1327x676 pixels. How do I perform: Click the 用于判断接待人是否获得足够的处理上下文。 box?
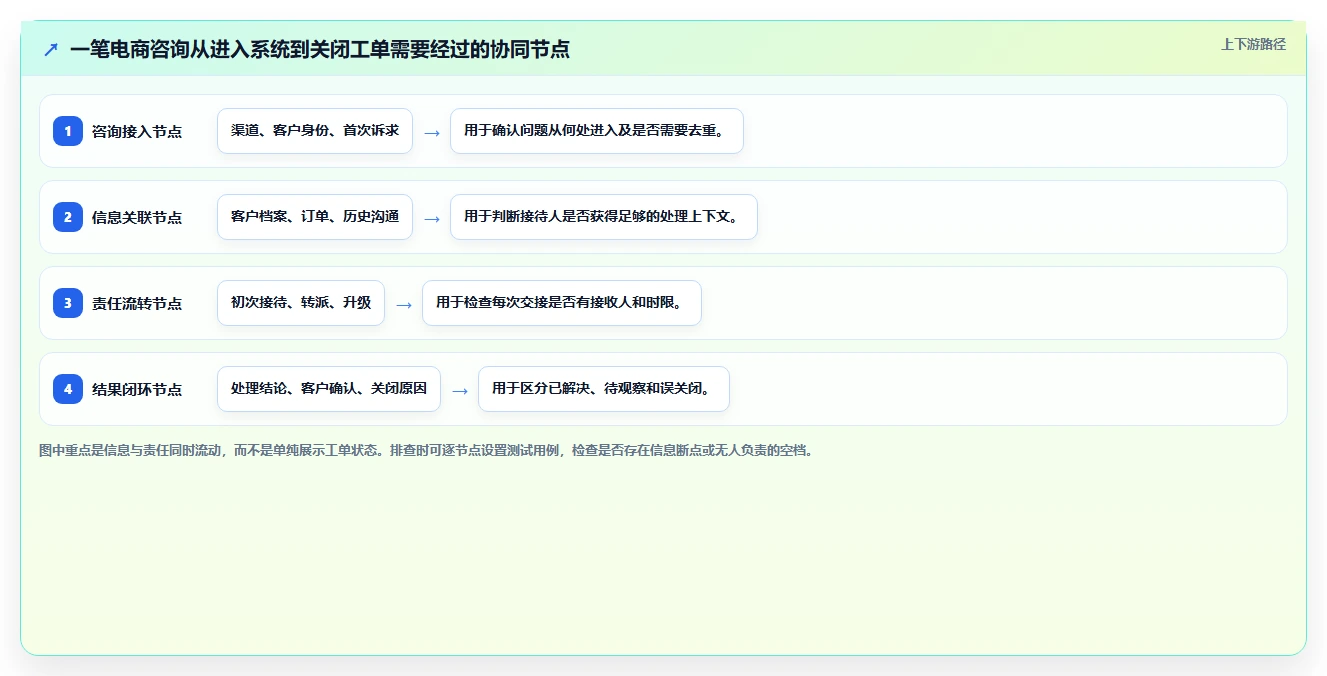(x=604, y=217)
